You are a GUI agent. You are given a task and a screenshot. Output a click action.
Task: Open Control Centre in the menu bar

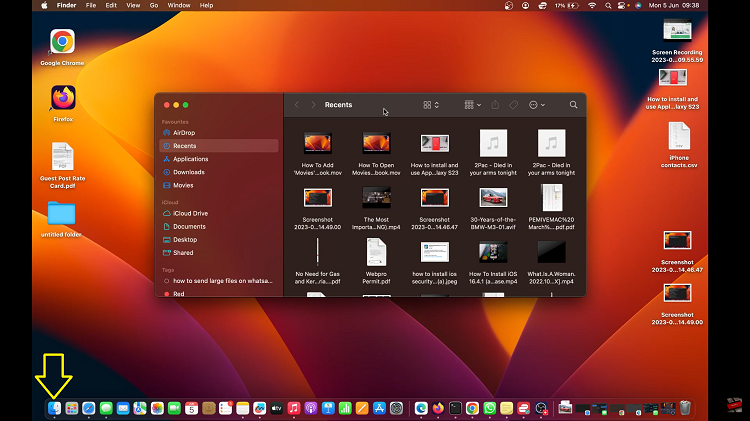tap(622, 5)
